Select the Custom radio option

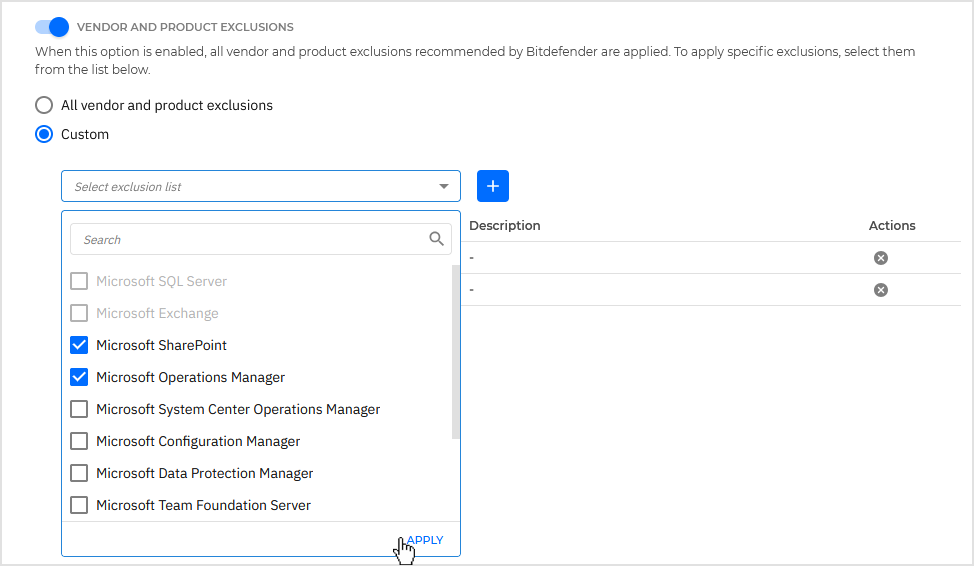44,134
